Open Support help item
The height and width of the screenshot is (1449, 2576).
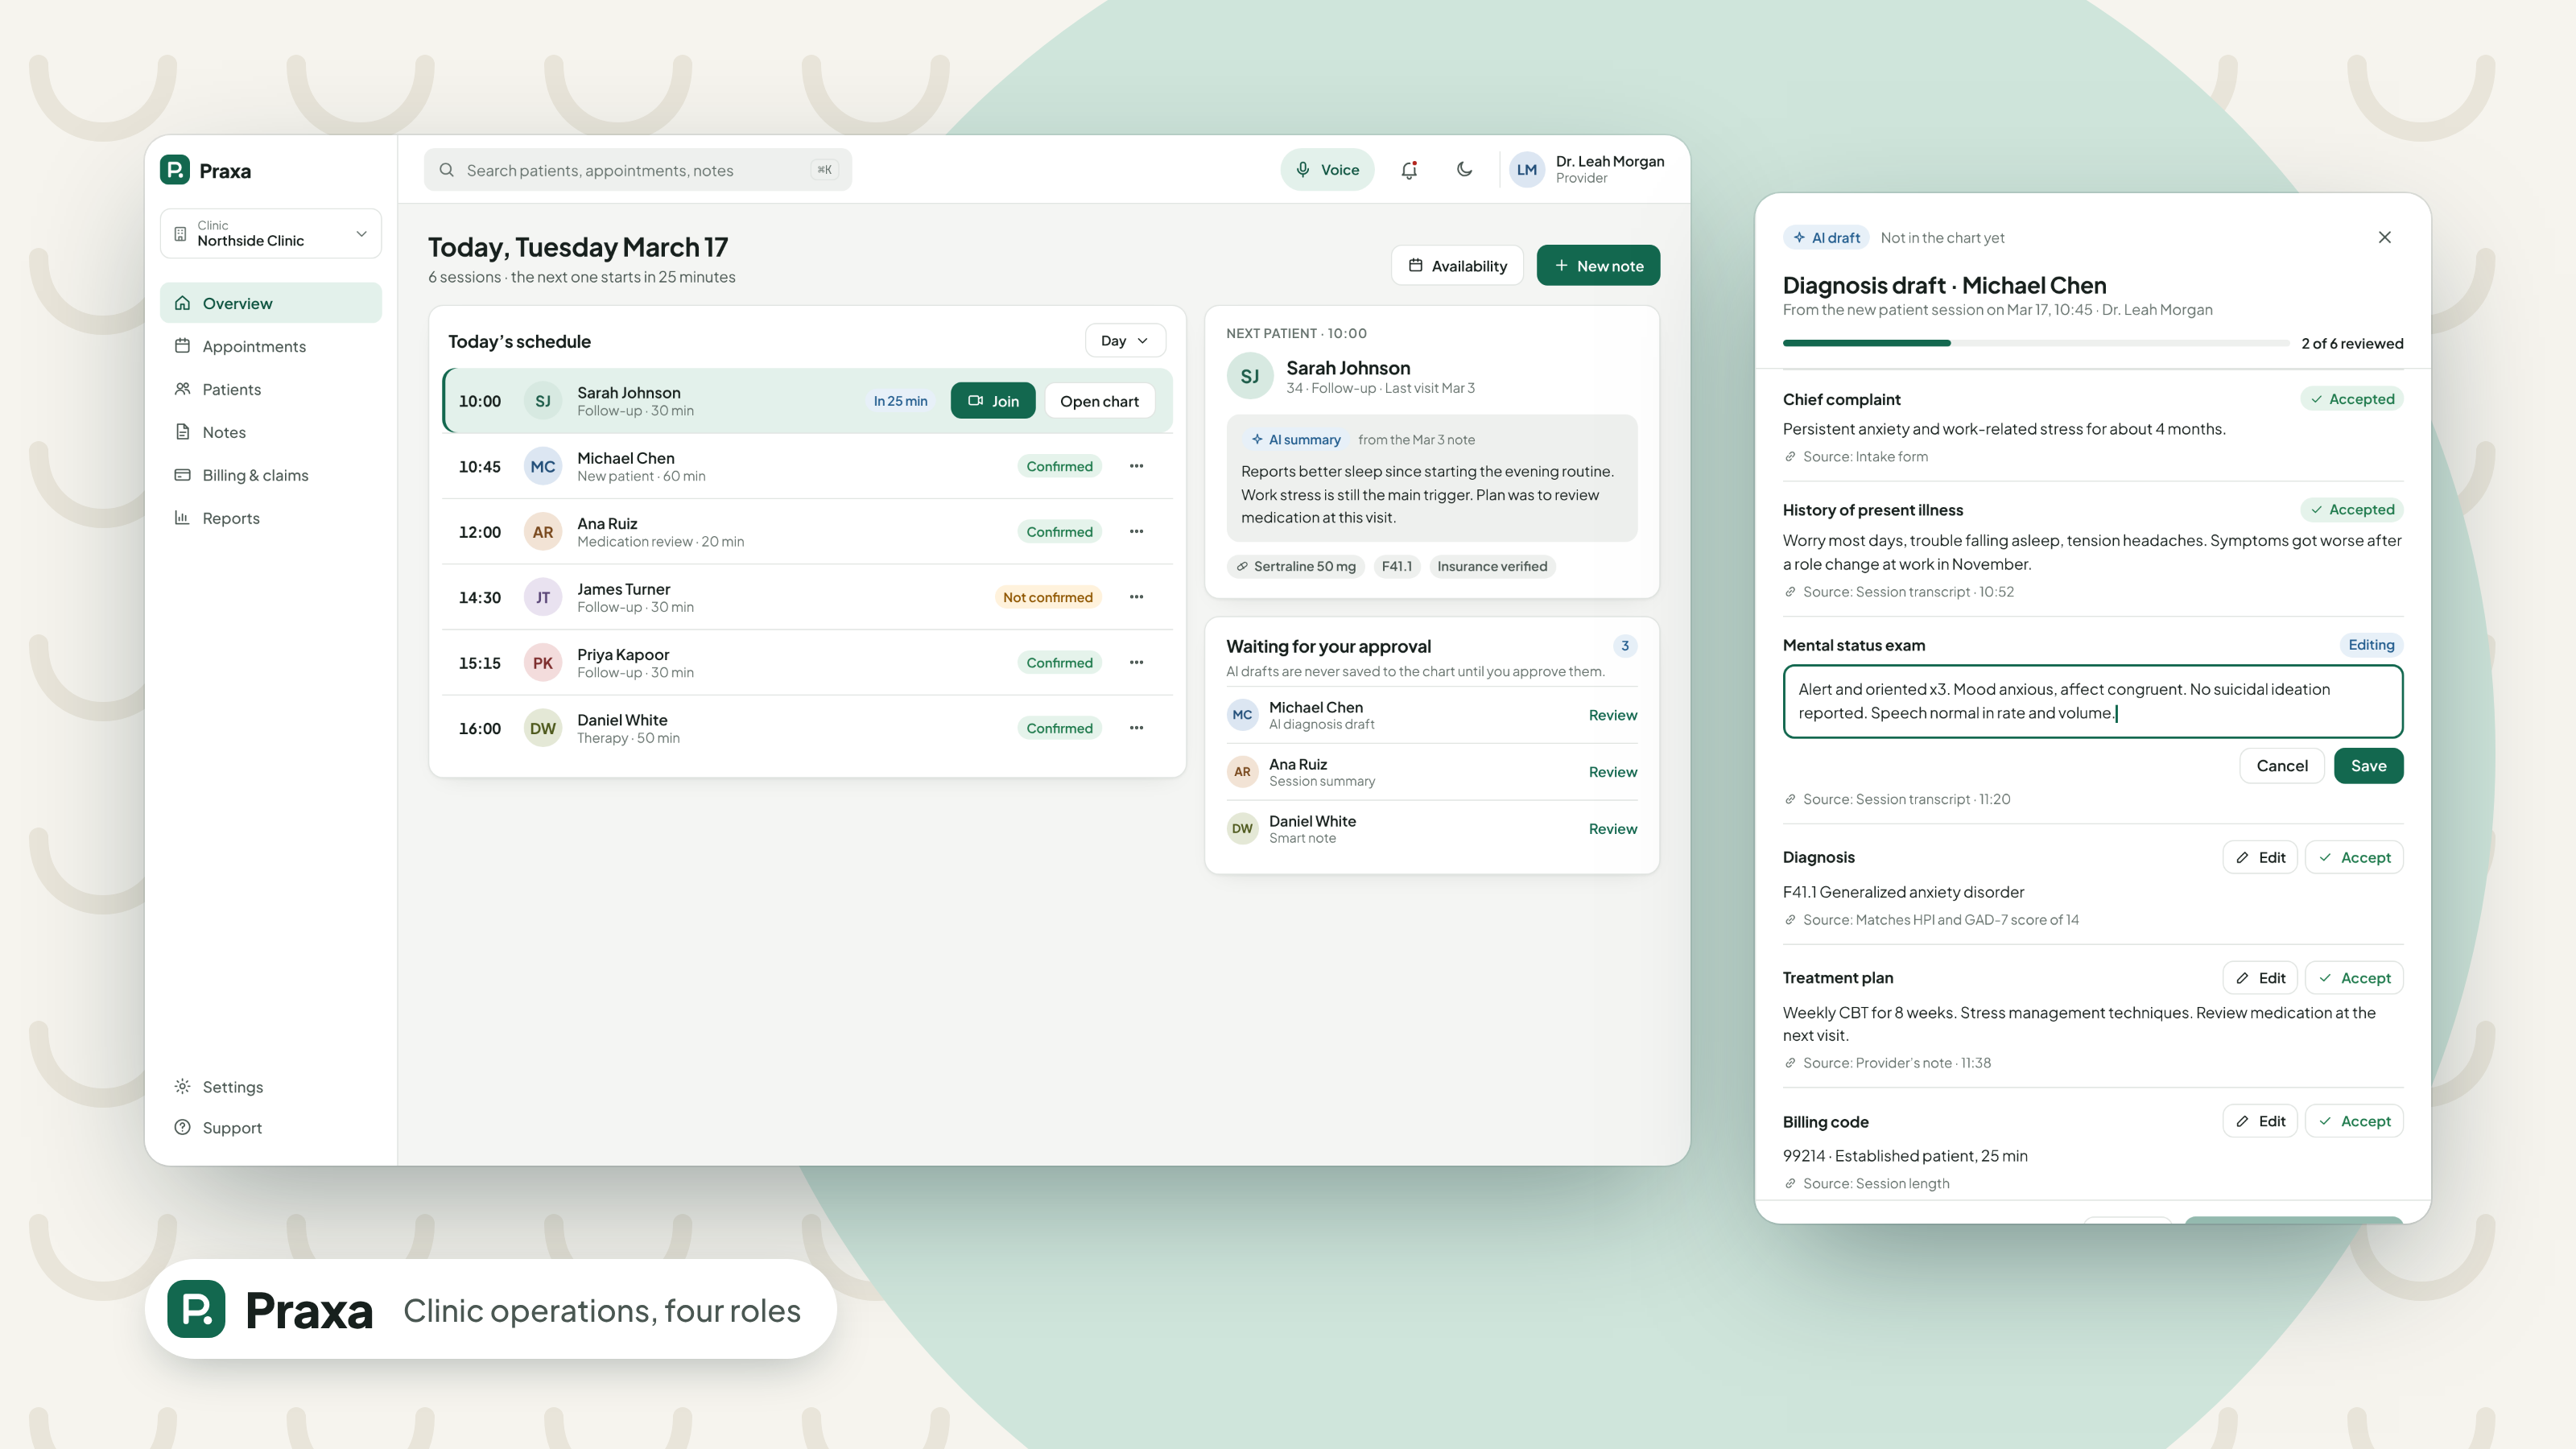click(x=271, y=1128)
